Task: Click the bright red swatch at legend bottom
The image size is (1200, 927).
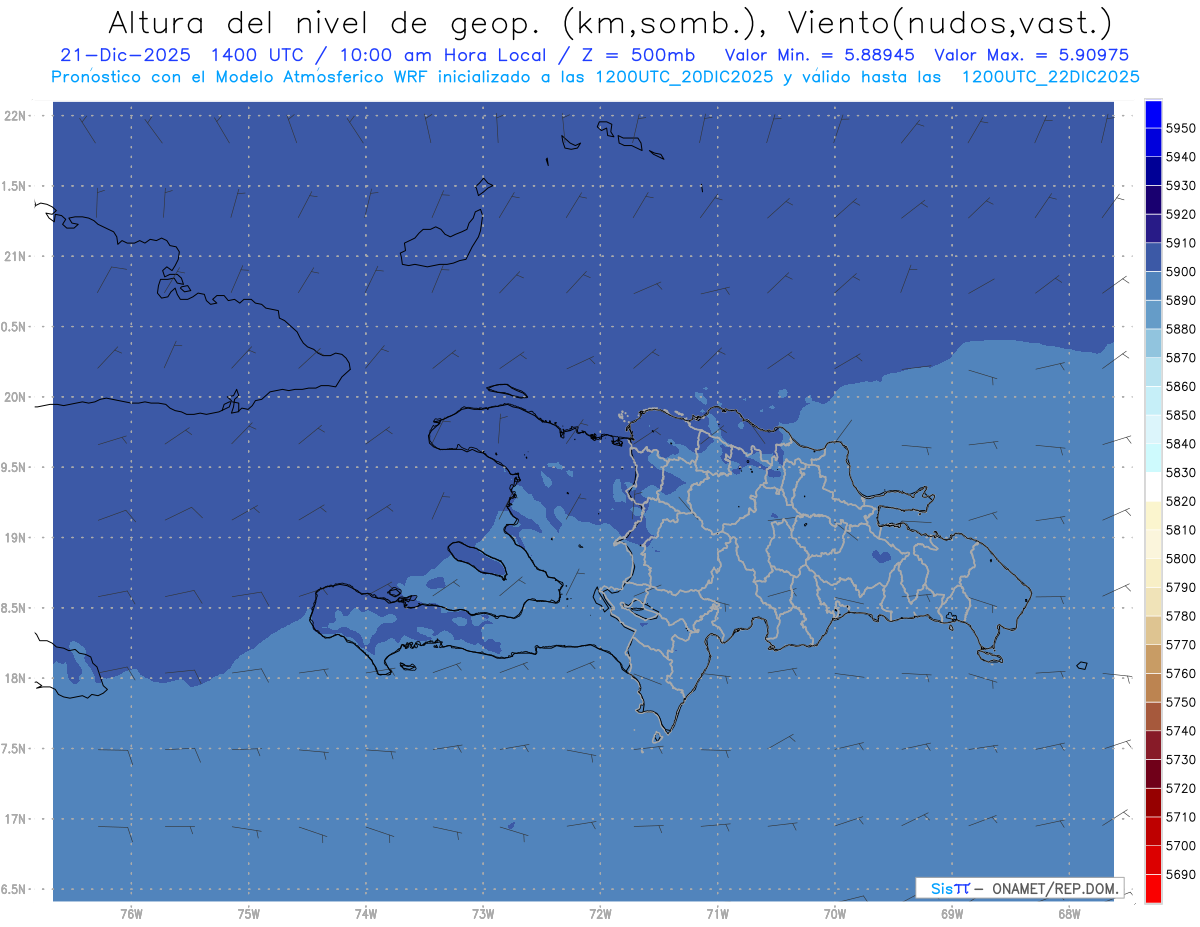Action: tap(1153, 888)
